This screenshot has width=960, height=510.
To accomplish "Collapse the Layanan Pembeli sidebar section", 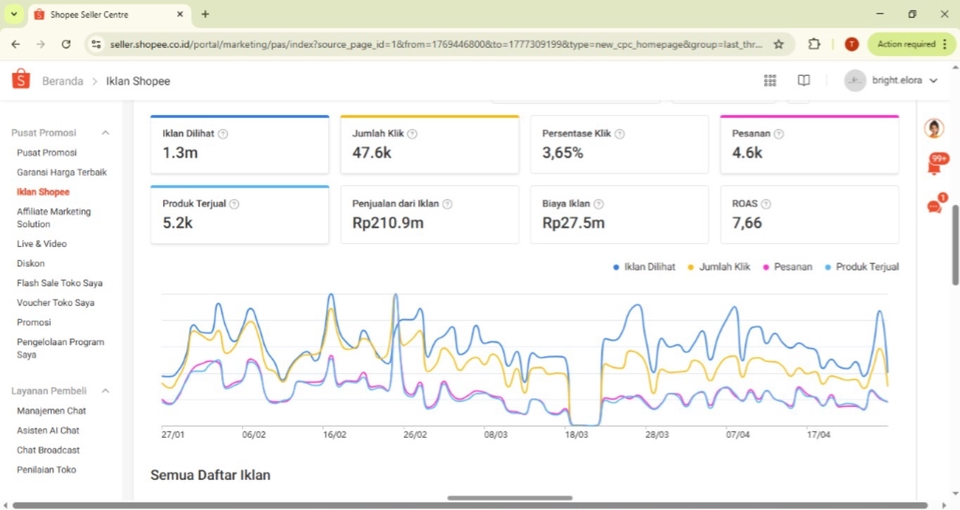I will pyautogui.click(x=105, y=391).
